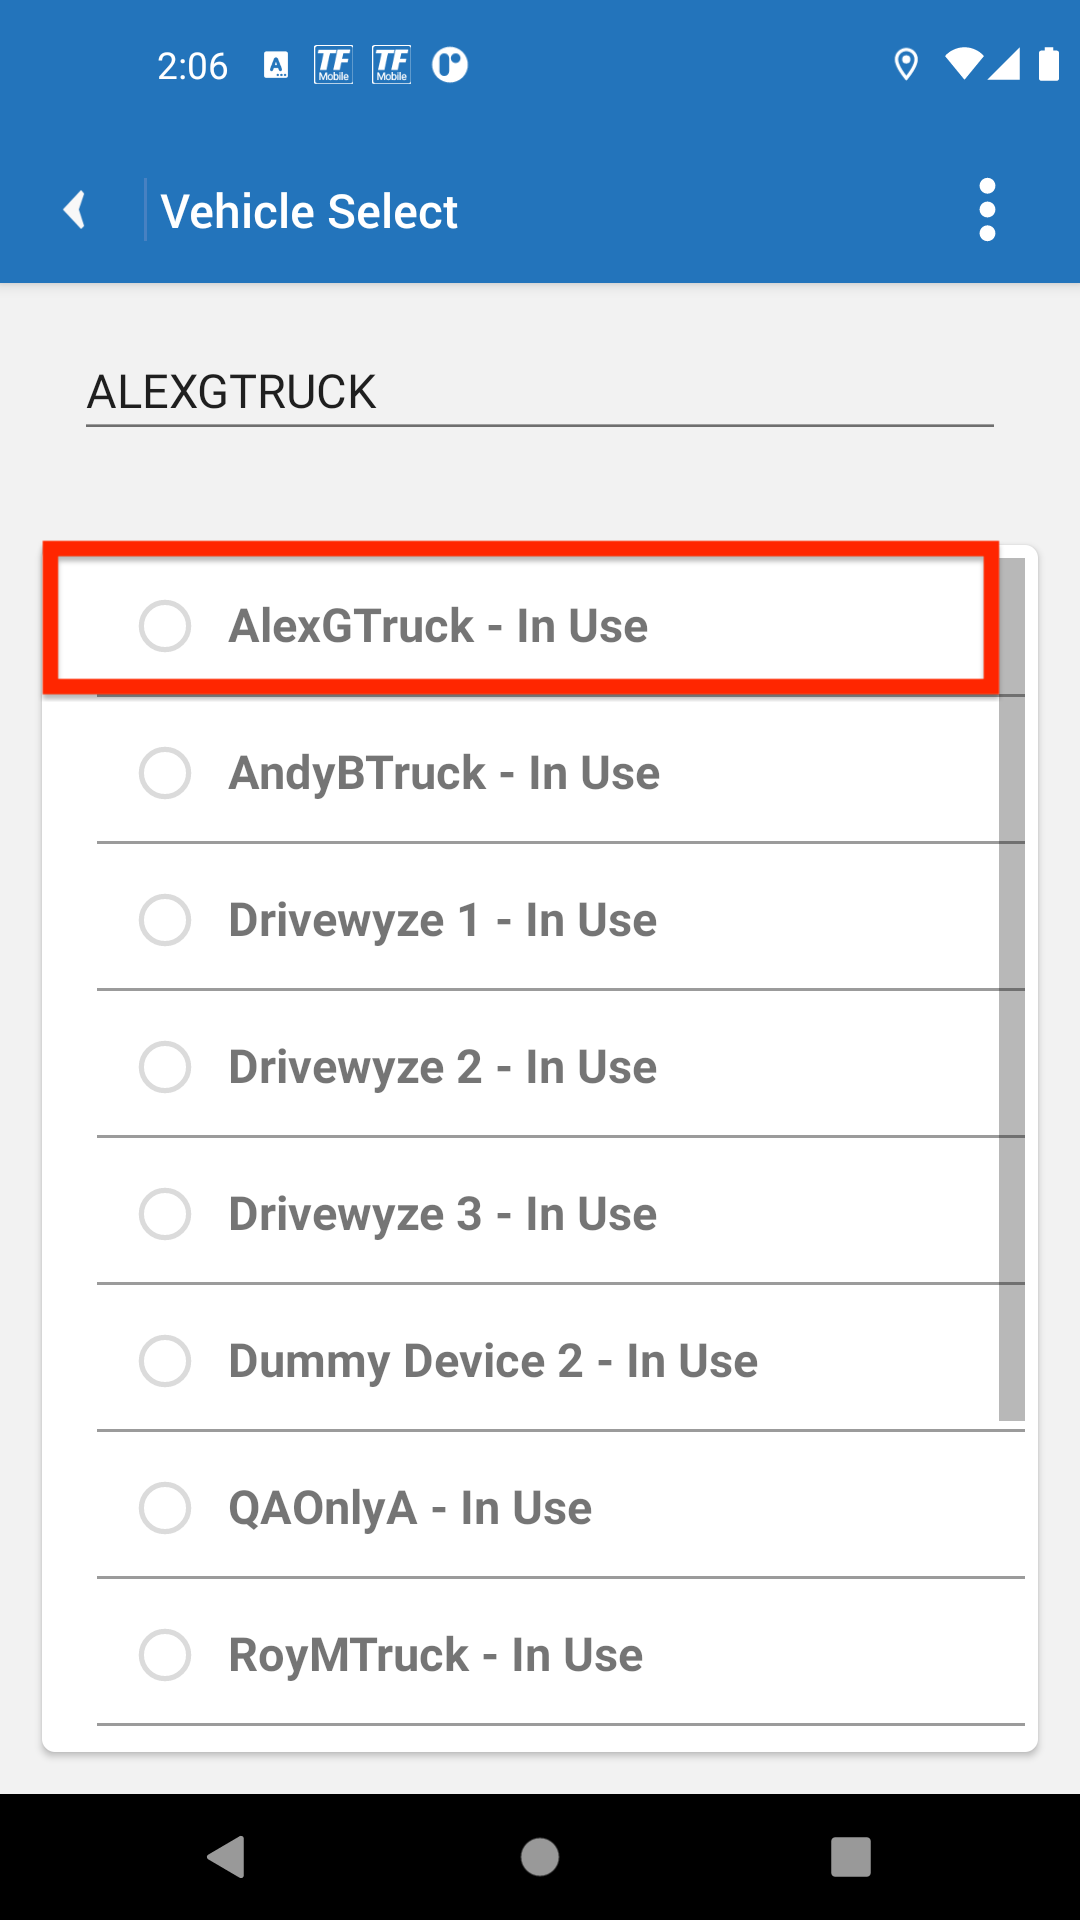Tap the keyboard 'A' notification icon
This screenshot has height=1920, width=1080.
[276, 65]
